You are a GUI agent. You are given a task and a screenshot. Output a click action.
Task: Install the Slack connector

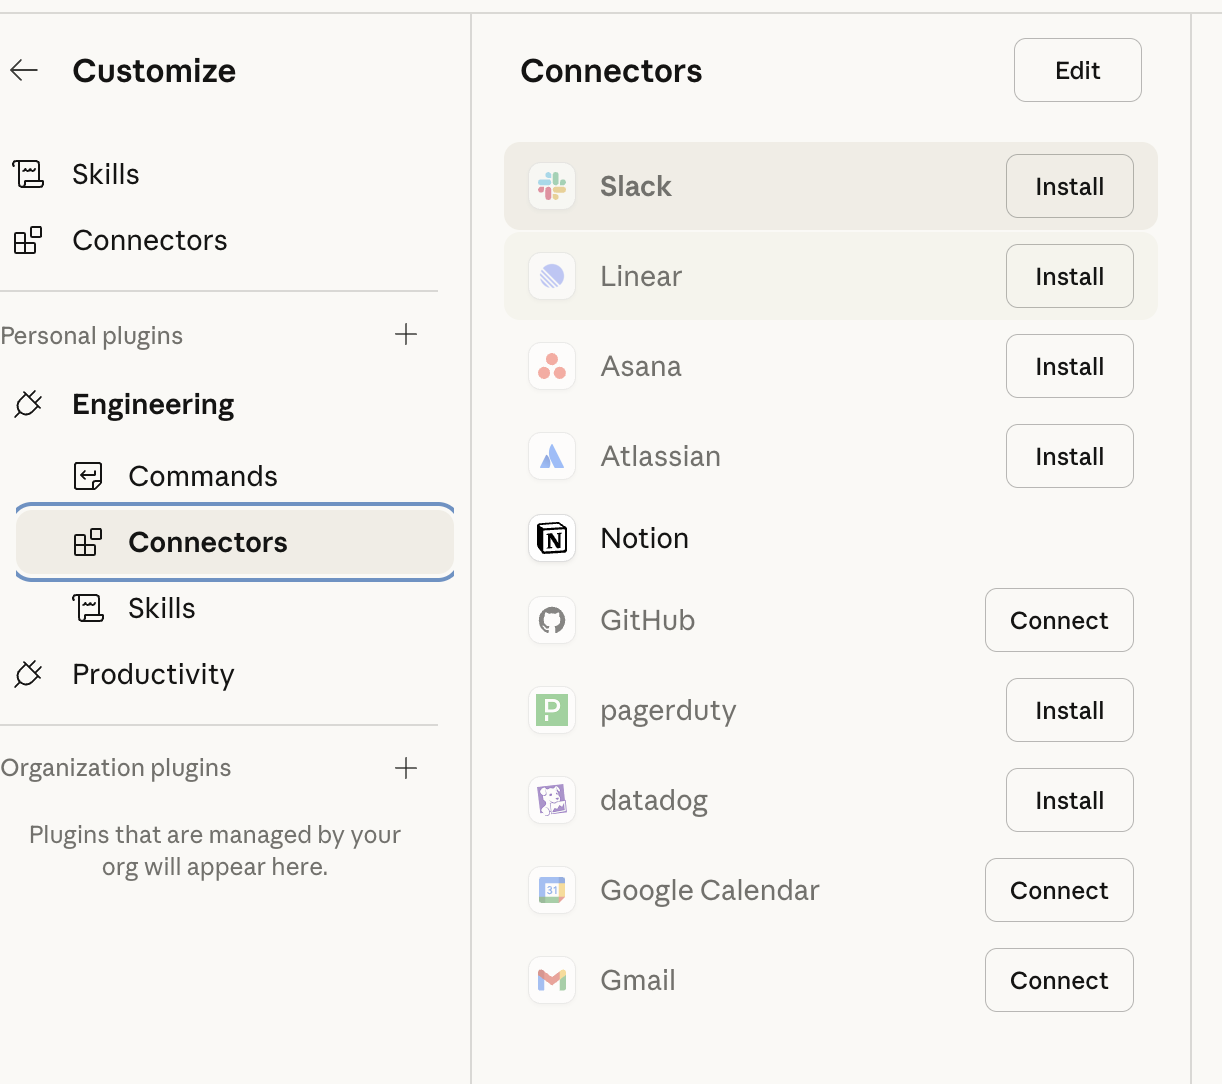(1070, 186)
